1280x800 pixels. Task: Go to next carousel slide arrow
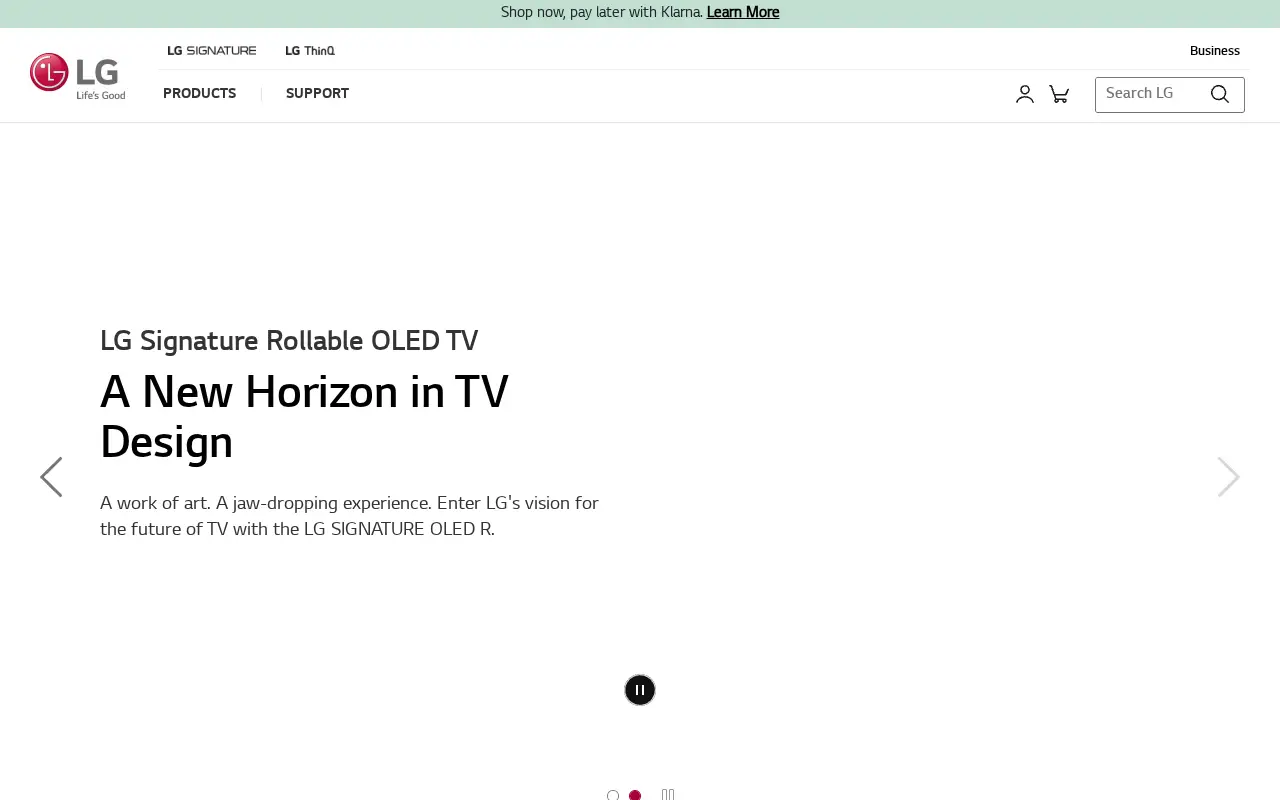tap(1228, 477)
